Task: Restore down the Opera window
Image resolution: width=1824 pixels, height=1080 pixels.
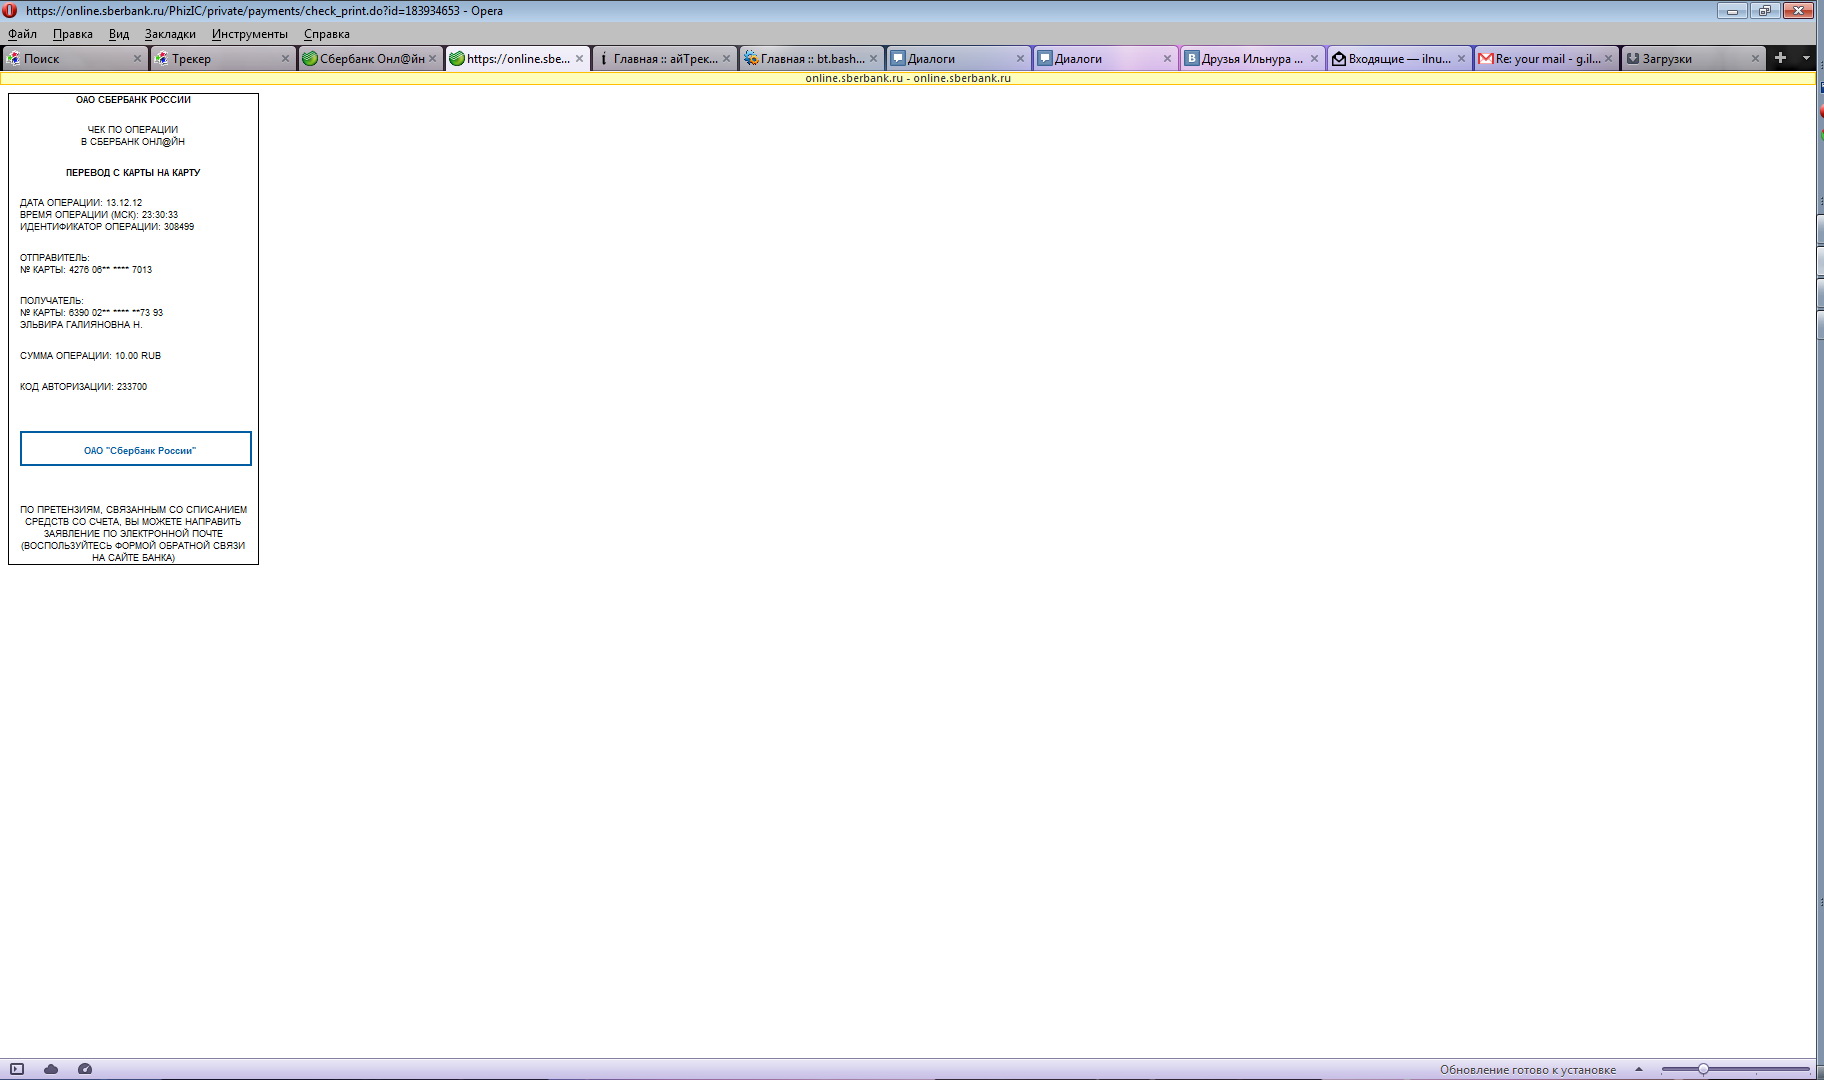Action: [1765, 11]
